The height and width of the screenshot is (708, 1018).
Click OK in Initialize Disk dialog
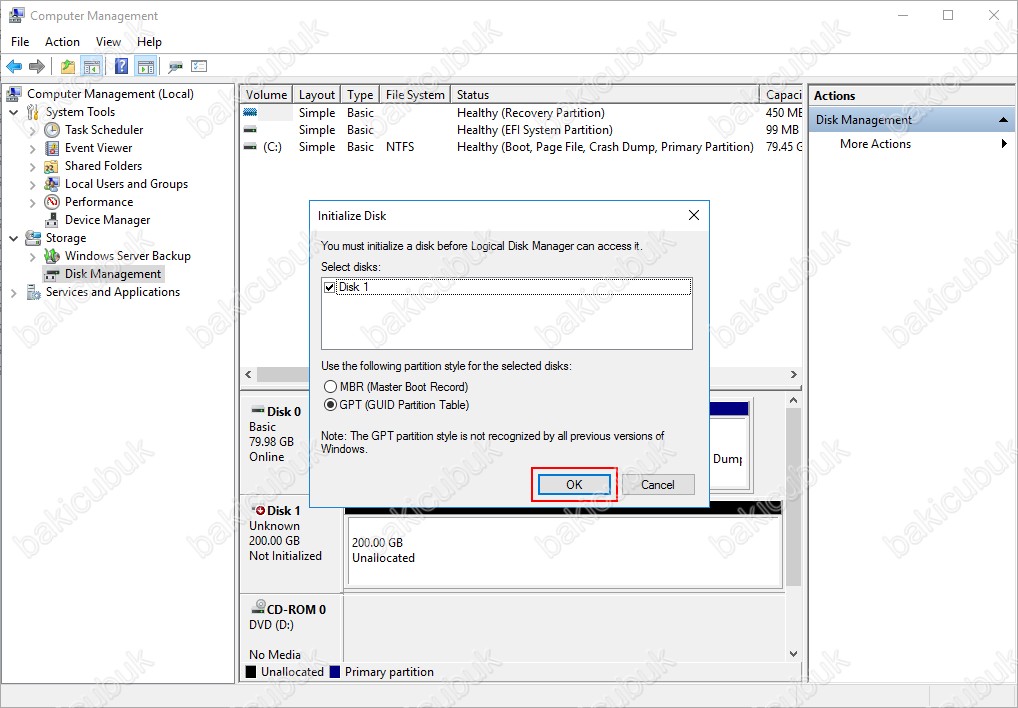point(574,485)
